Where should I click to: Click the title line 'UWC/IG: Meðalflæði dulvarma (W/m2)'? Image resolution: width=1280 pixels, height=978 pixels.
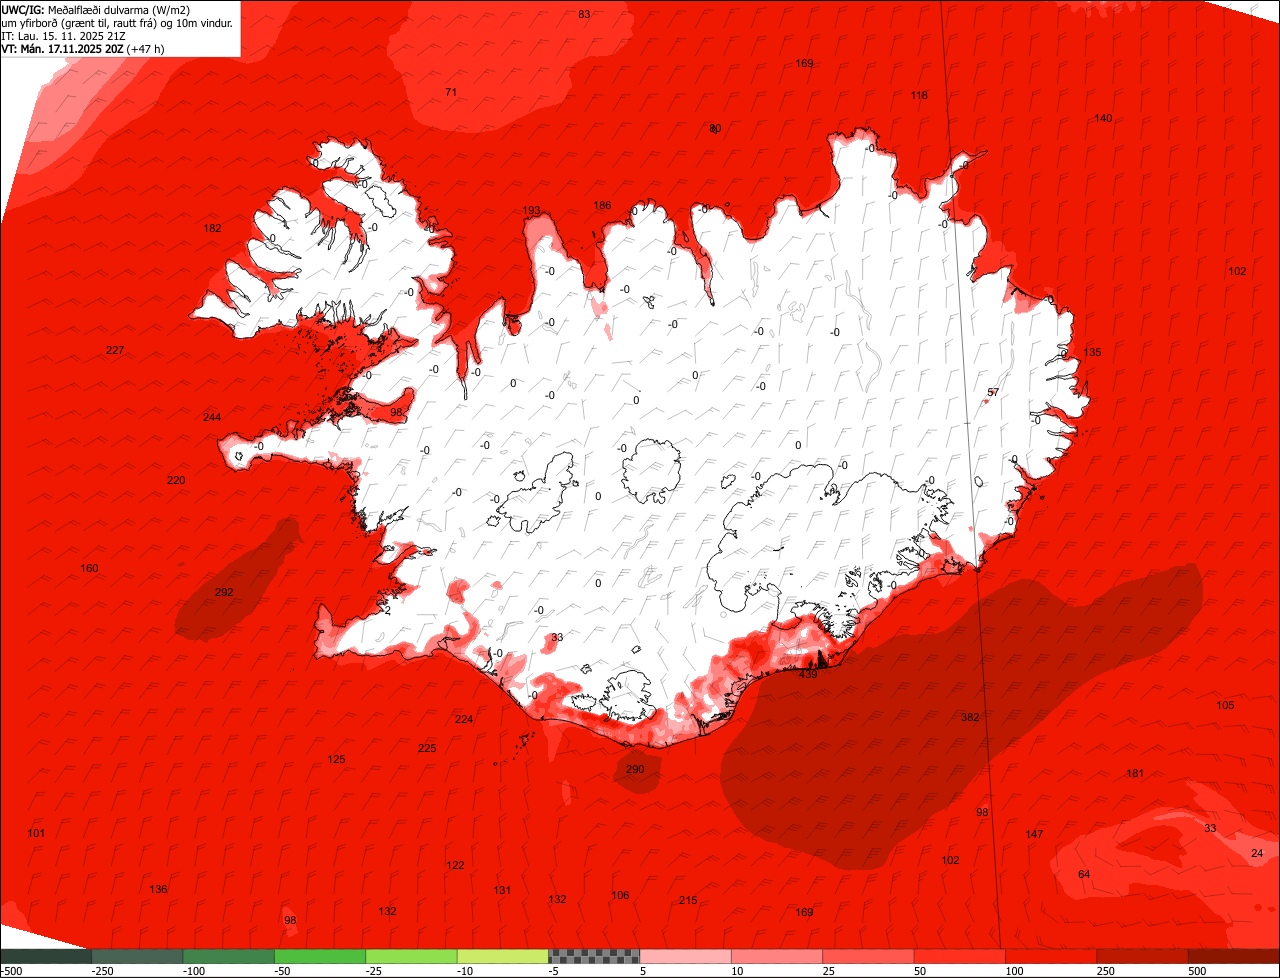96,9
